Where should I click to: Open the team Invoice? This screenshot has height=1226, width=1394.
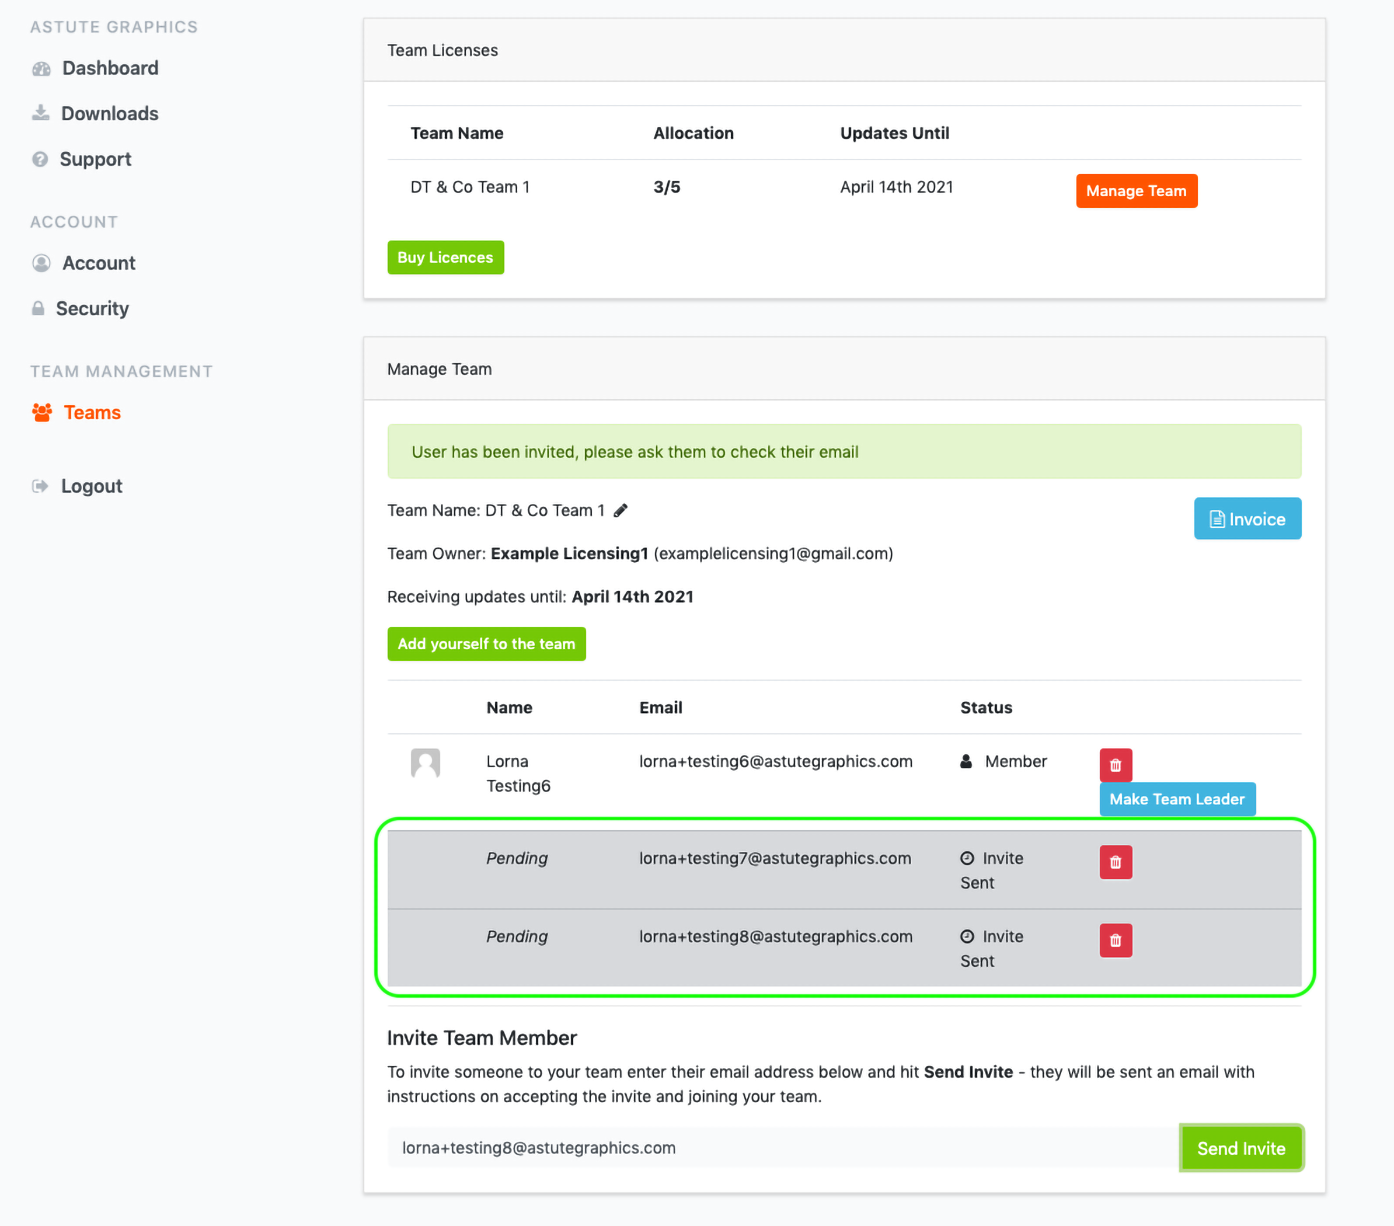(1247, 519)
